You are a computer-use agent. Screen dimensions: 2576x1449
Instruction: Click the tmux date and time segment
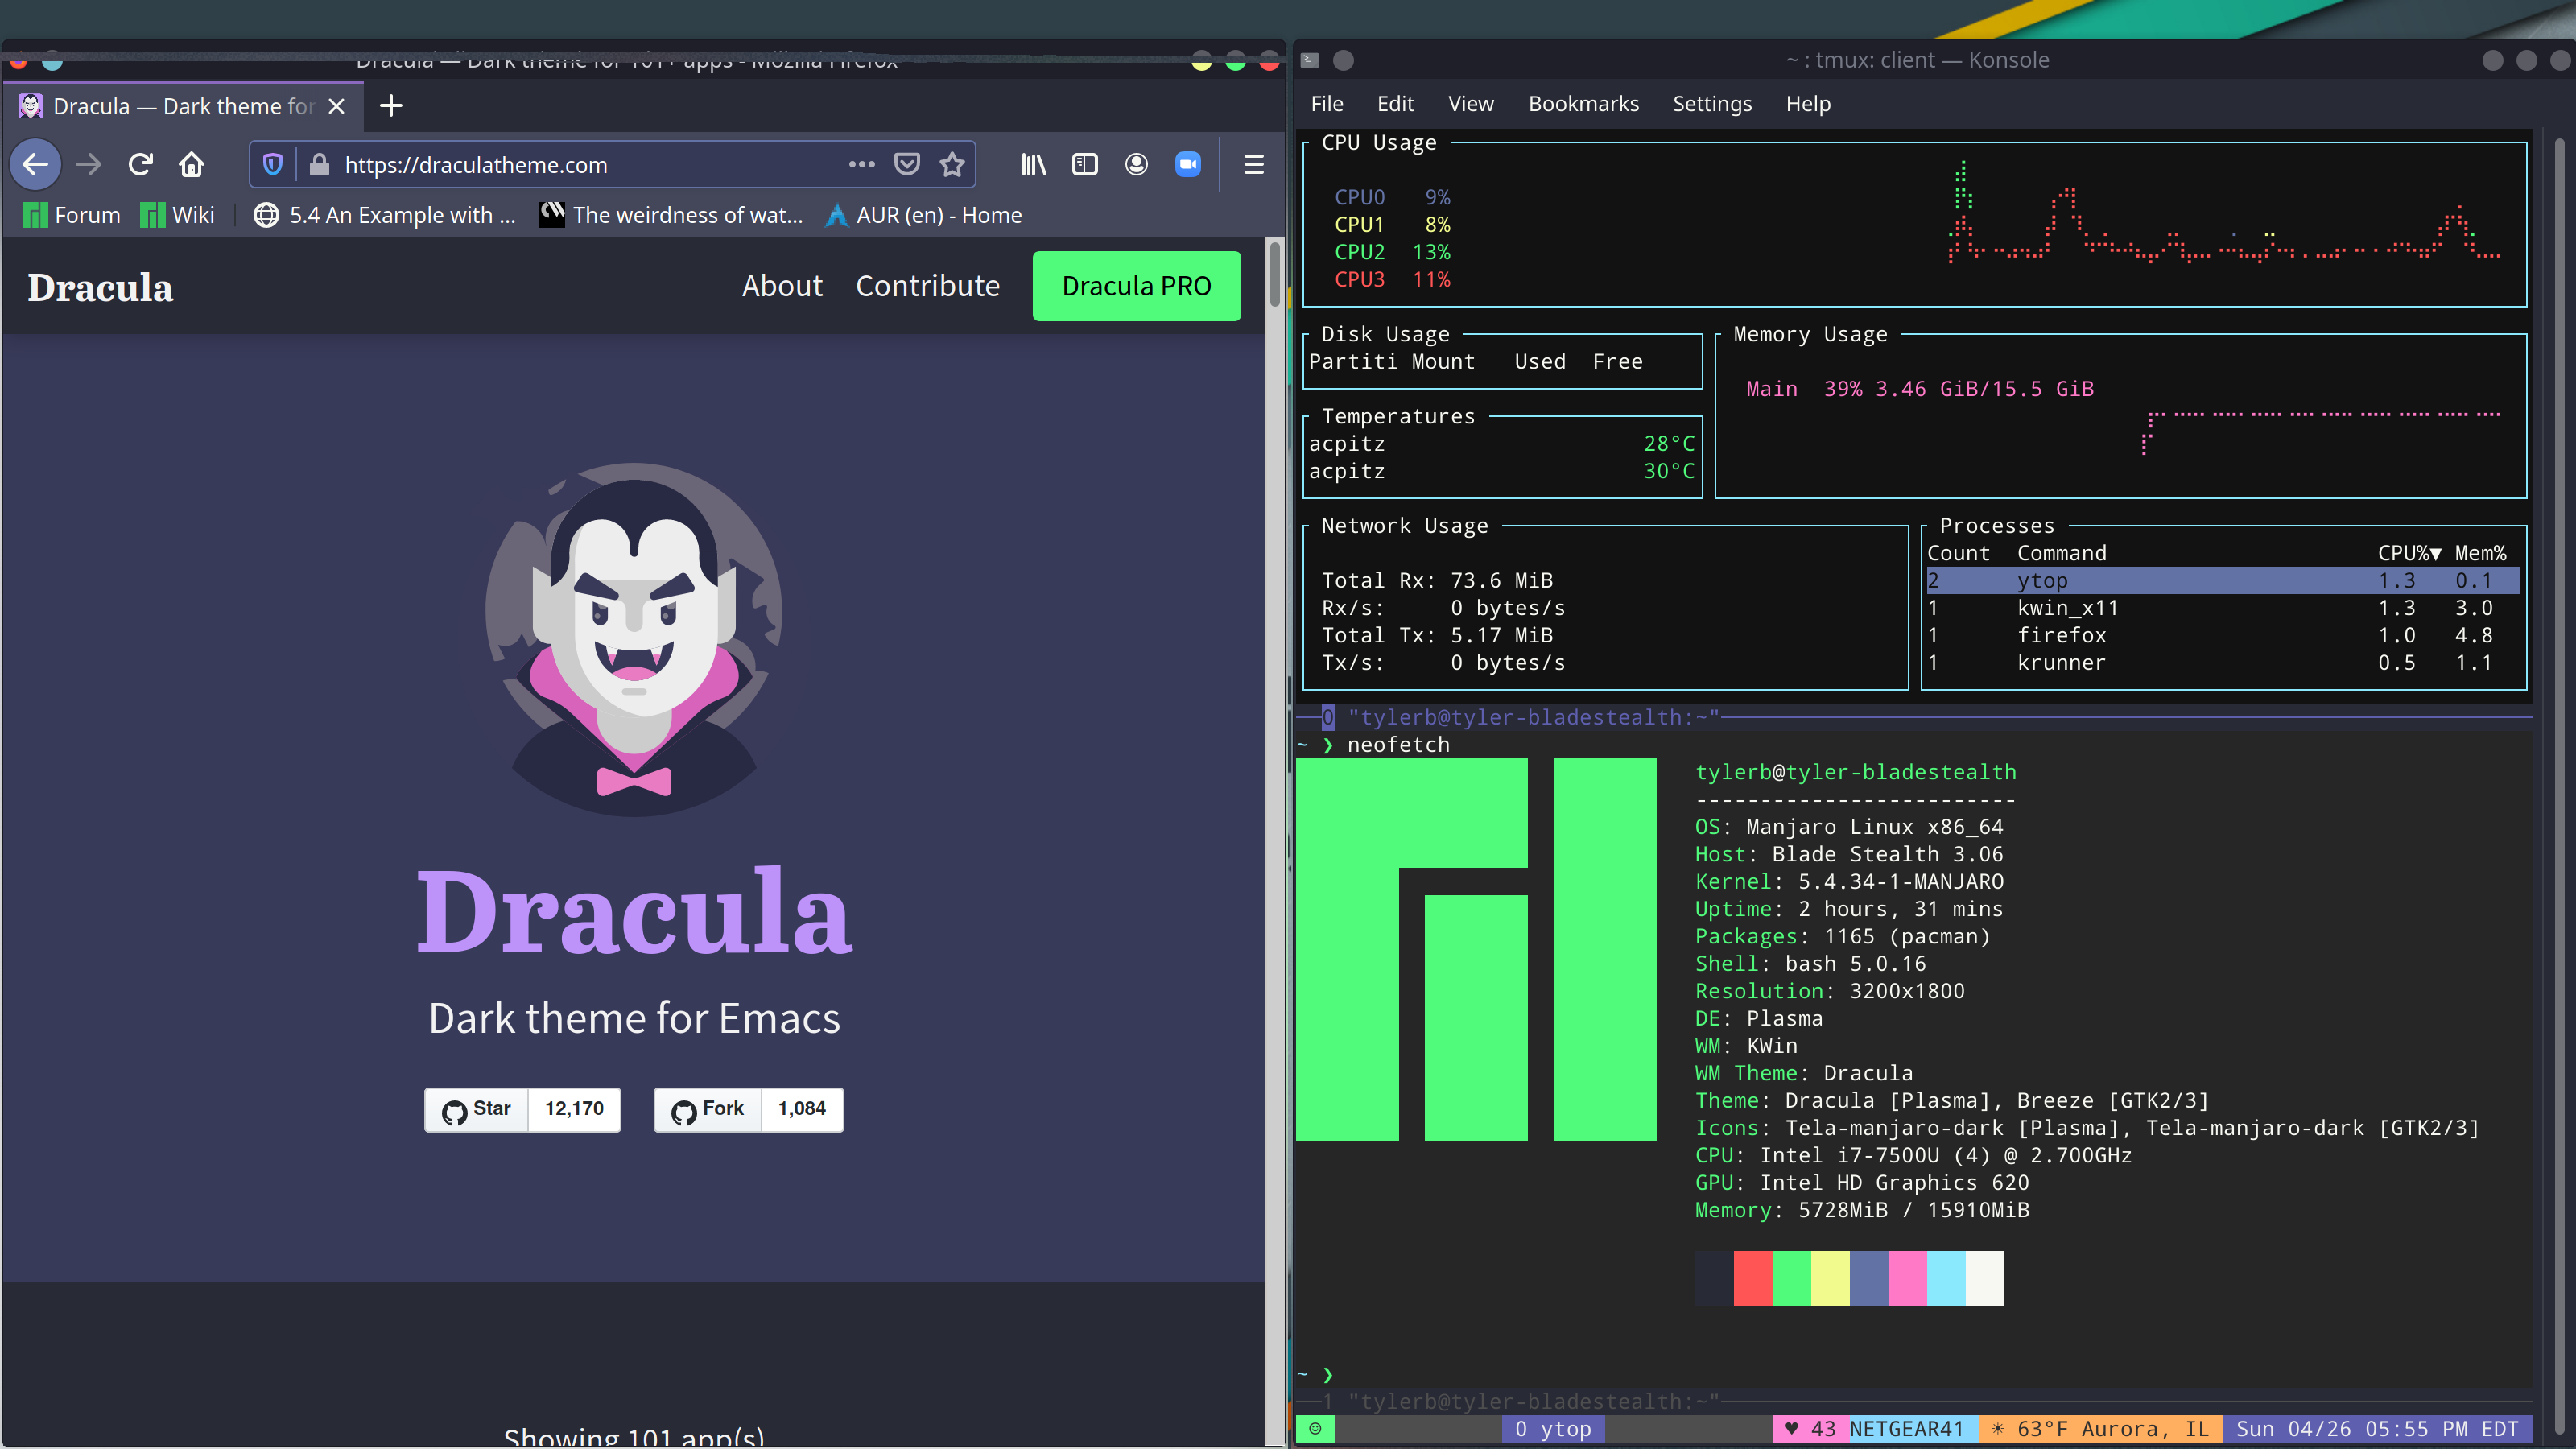2377,1429
